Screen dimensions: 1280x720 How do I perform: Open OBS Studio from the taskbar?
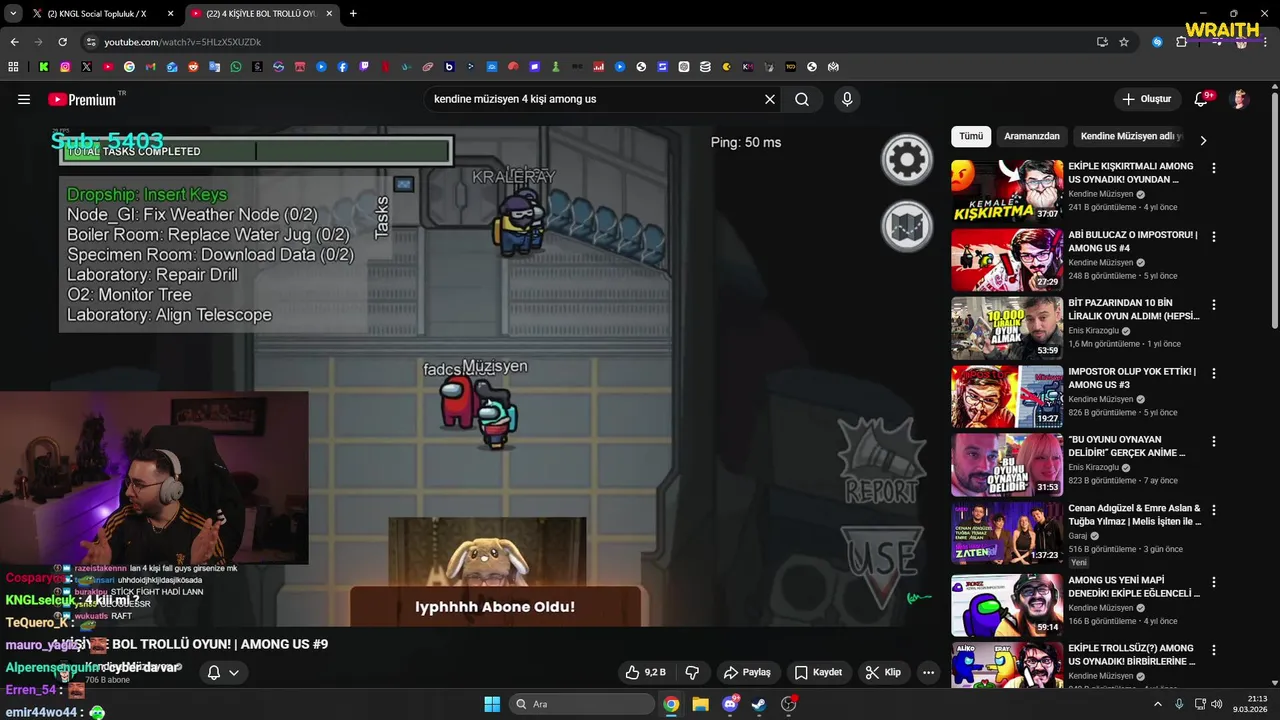[789, 704]
